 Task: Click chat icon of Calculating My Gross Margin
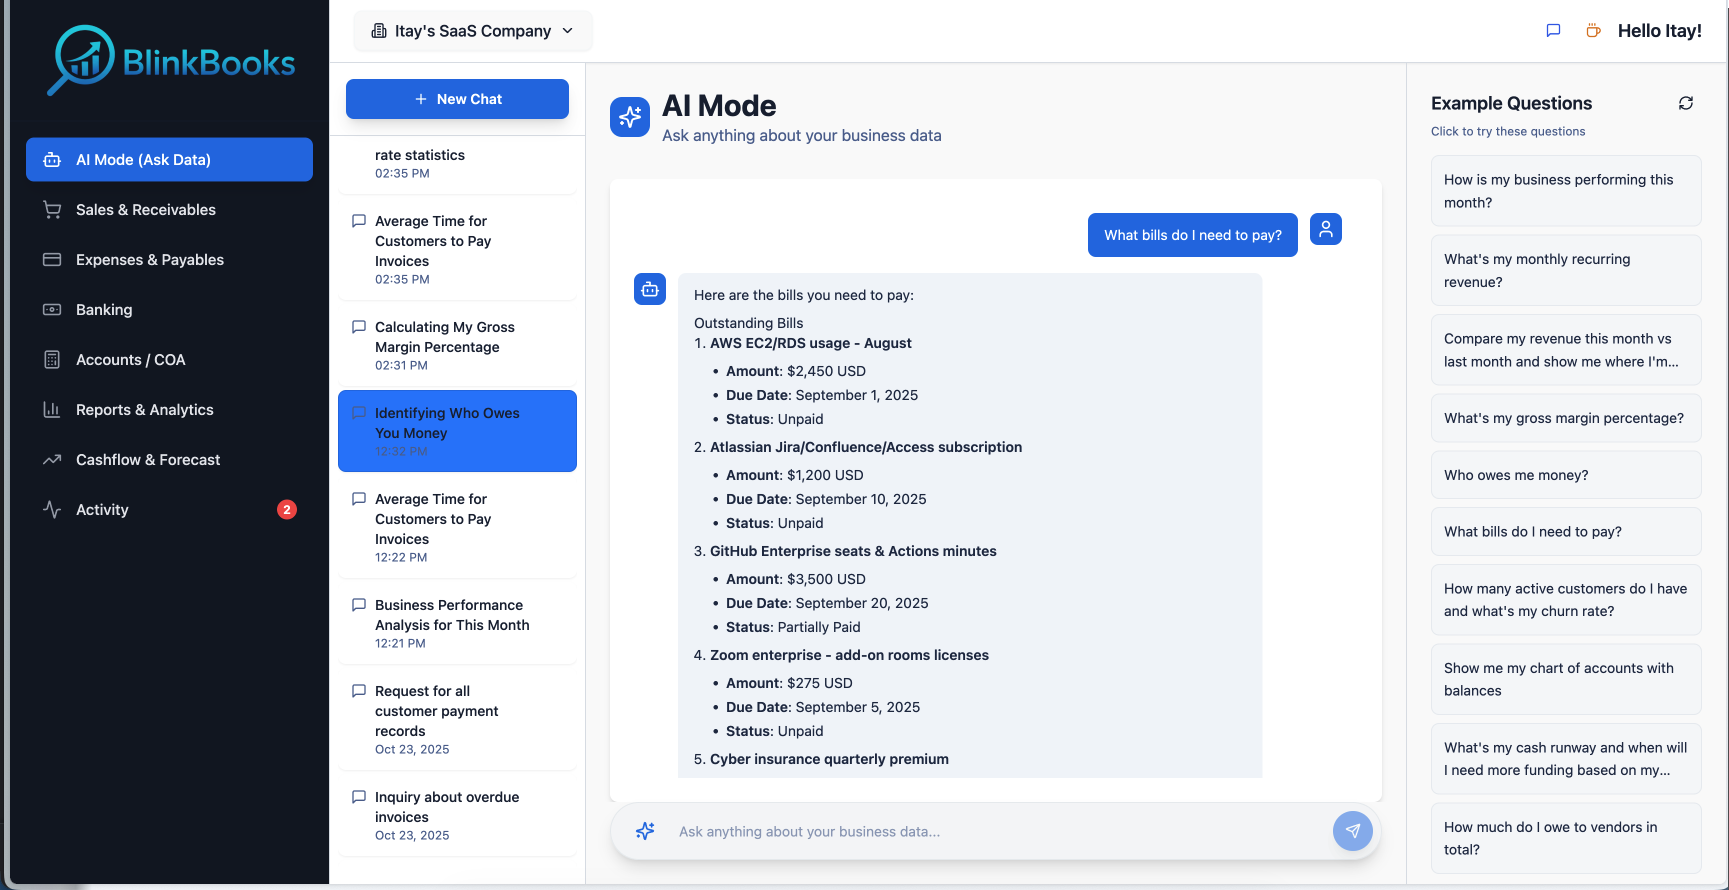[x=359, y=327]
